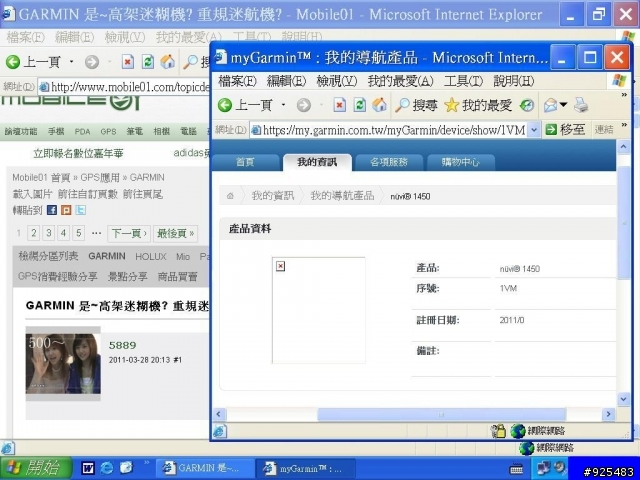Image resolution: width=640 pixels, height=480 pixels.
Task: Open 編輯(E) menu in myGarmin window
Action: (x=286, y=81)
